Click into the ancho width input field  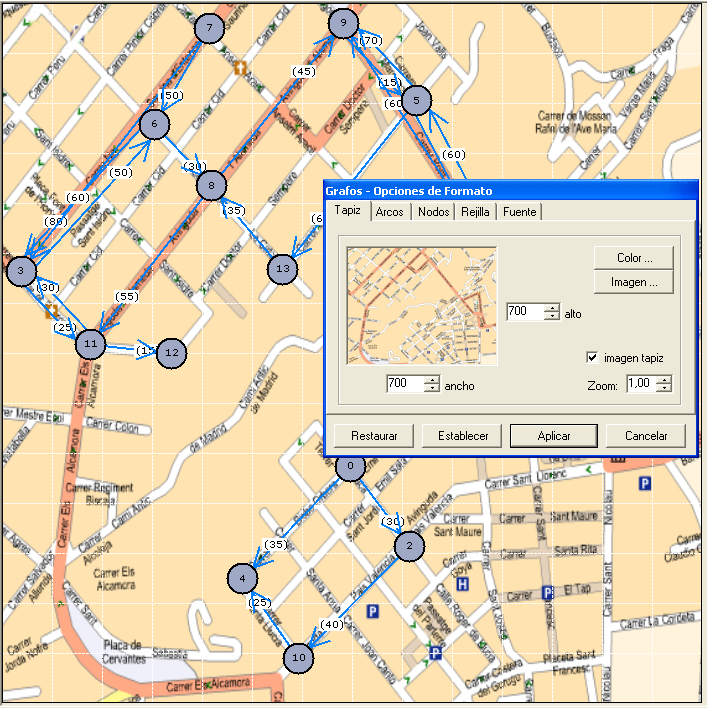point(405,384)
